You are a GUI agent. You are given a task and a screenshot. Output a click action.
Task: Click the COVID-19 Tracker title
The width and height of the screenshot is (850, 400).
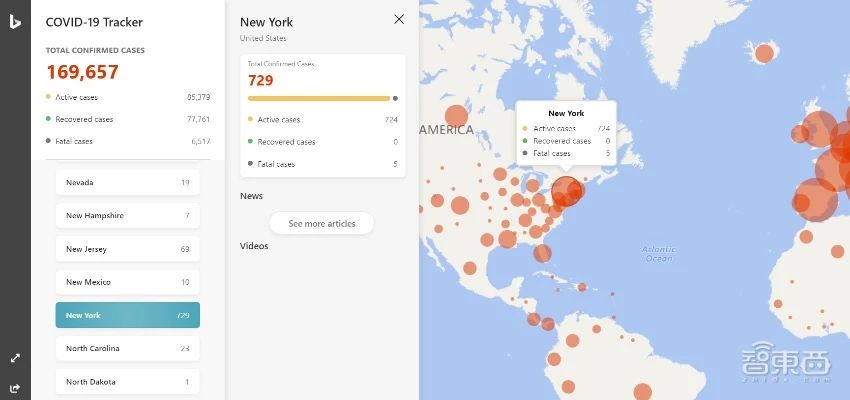(x=94, y=22)
